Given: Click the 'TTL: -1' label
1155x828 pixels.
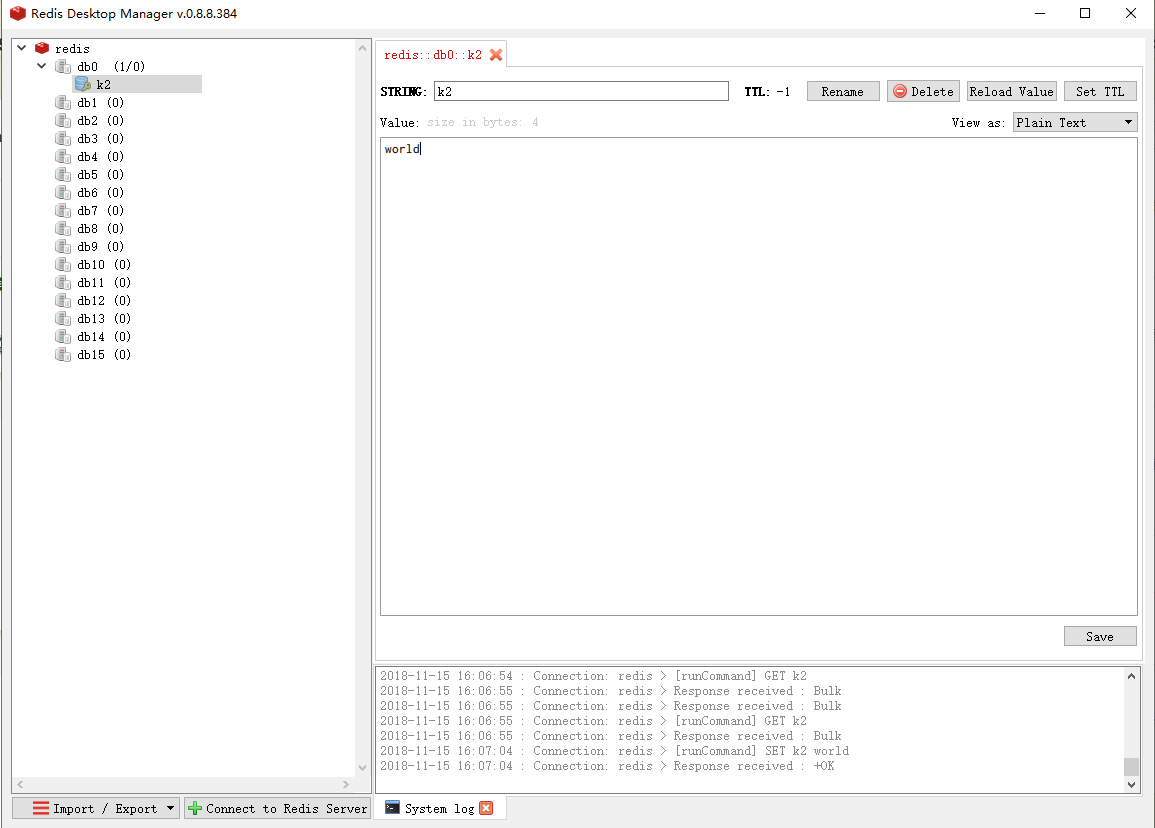Looking at the screenshot, I should click(767, 91).
